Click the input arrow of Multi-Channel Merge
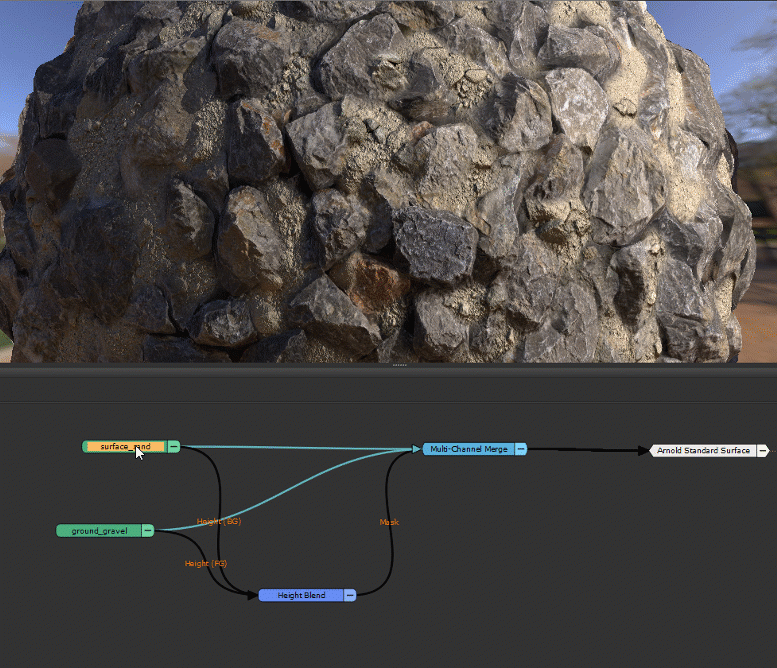This screenshot has height=668, width=777. click(417, 450)
